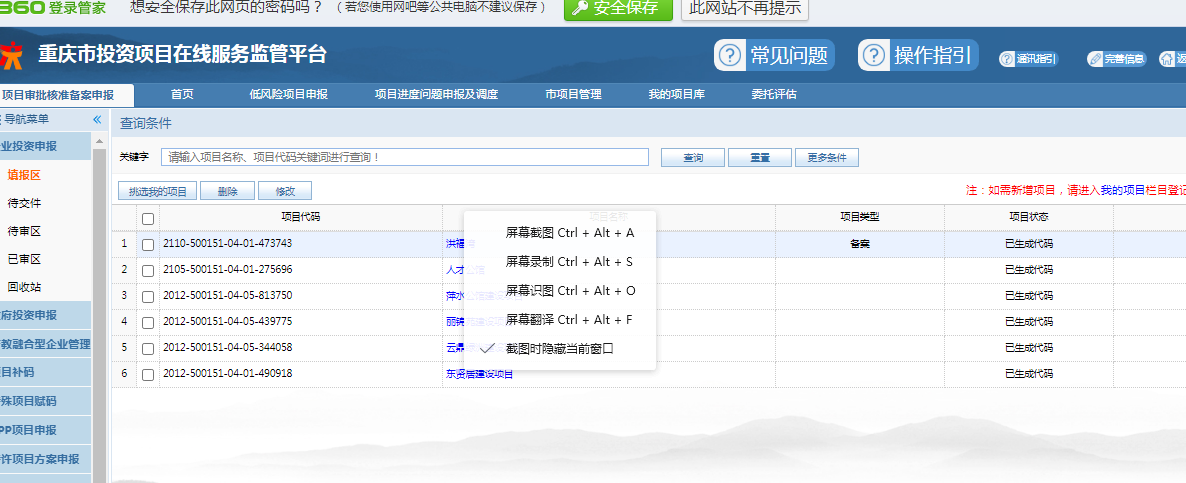Select 屏幕翻译 in the context menu

[569, 320]
